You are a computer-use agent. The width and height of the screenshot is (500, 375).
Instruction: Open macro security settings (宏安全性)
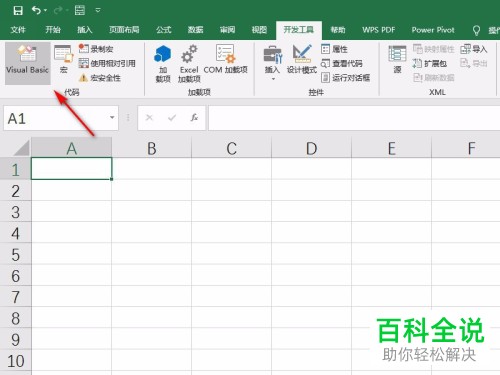coord(100,78)
